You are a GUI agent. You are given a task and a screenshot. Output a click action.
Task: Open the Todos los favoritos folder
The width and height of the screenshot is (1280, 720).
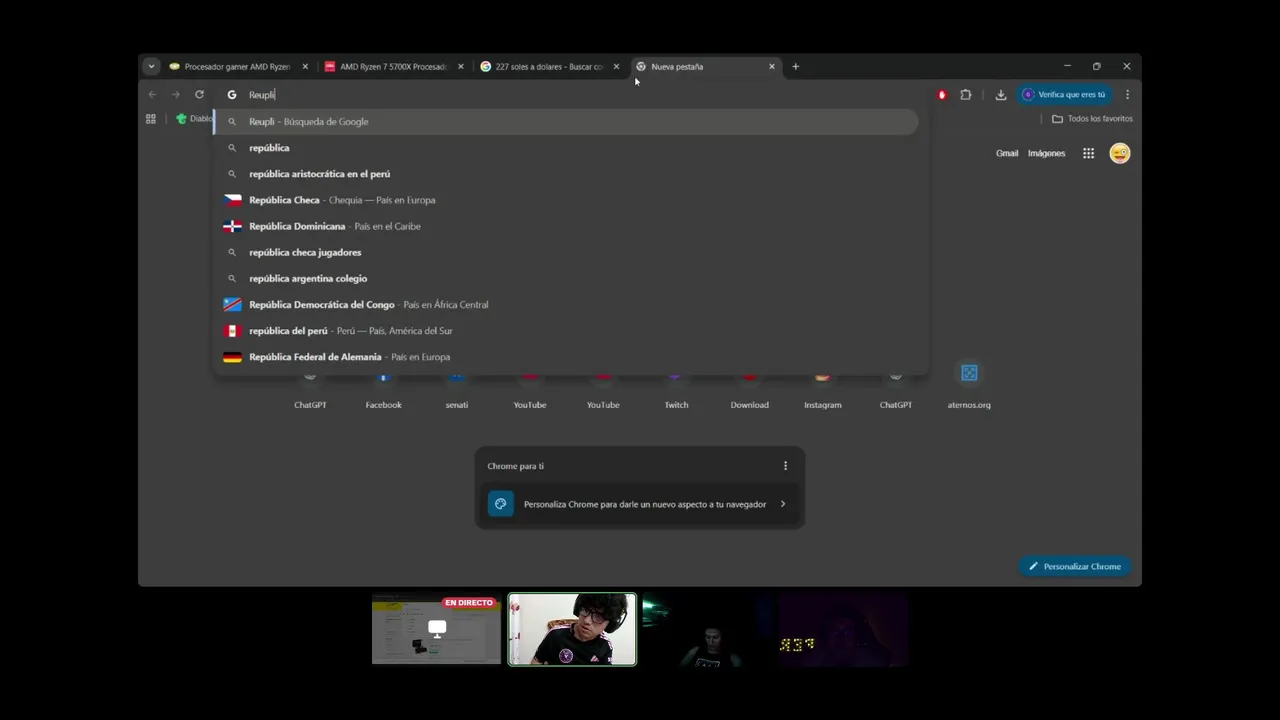pyautogui.click(x=1092, y=118)
